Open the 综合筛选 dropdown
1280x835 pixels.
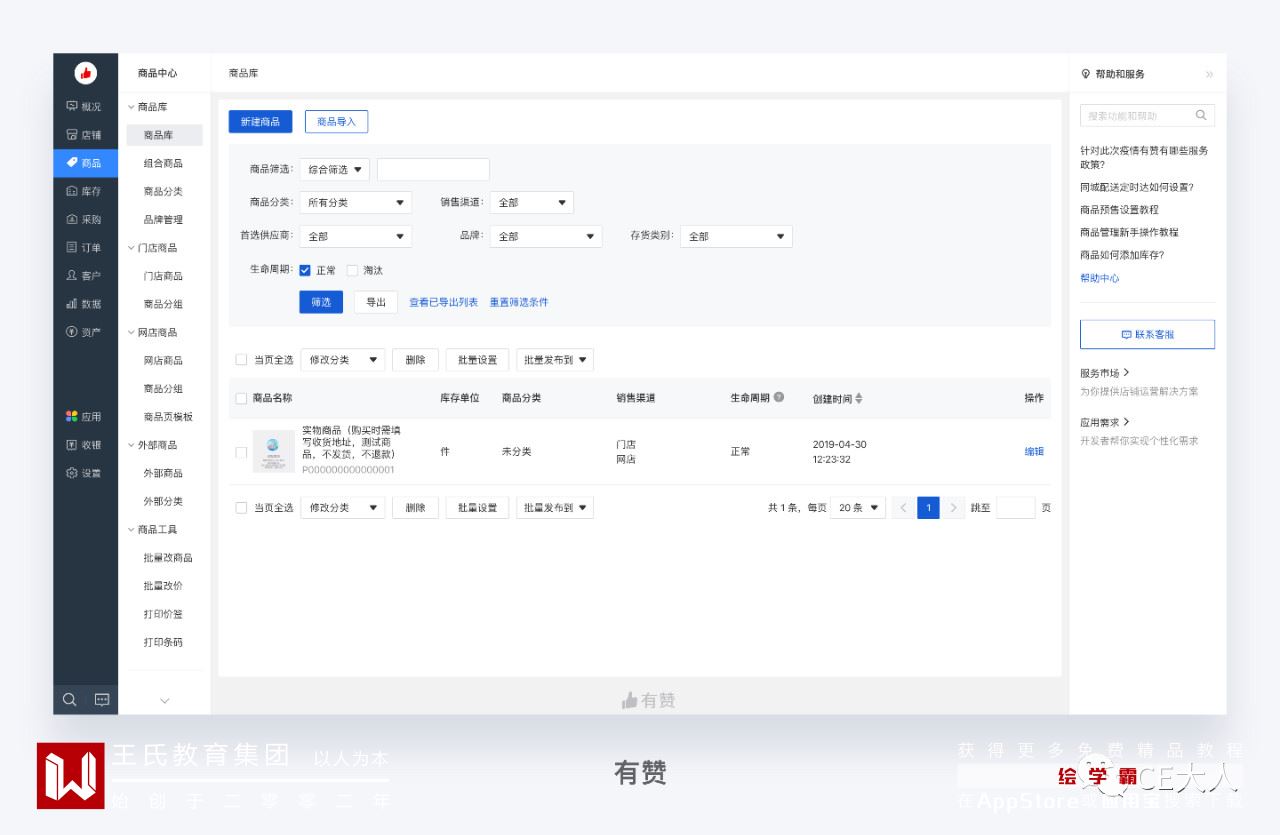[334, 170]
